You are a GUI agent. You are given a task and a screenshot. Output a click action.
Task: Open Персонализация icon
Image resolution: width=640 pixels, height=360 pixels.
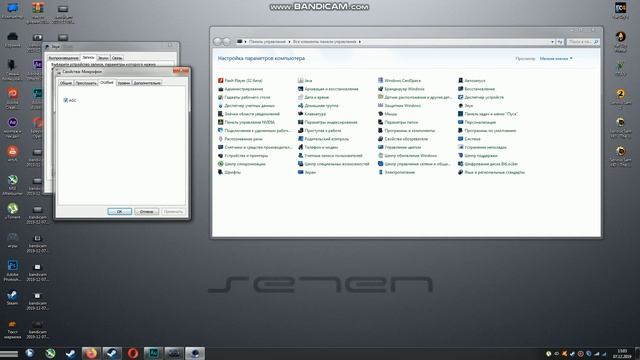point(460,122)
